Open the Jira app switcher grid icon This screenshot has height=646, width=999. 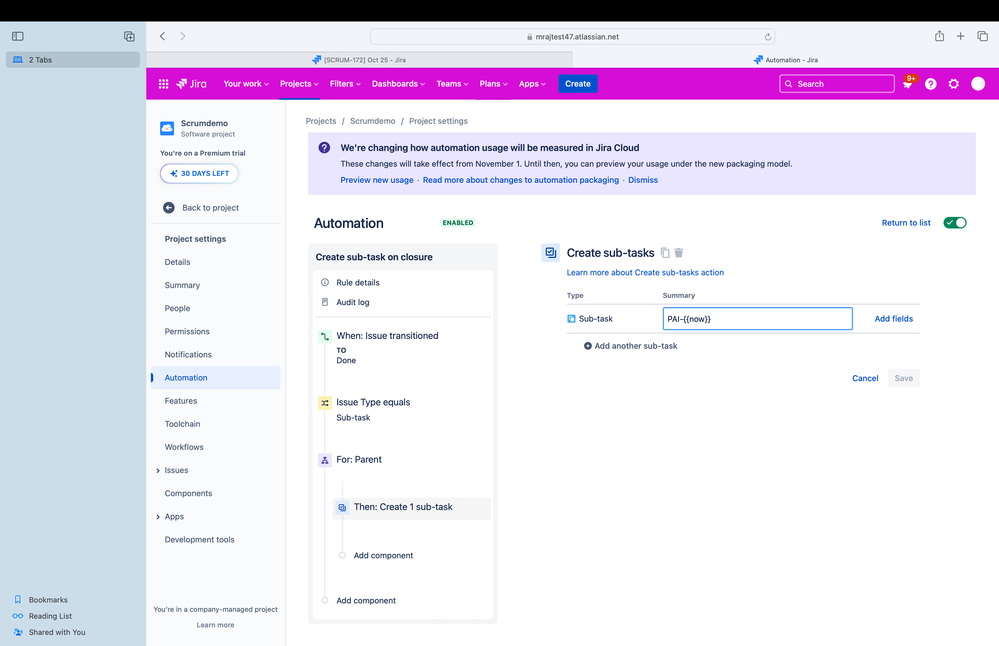pos(163,83)
